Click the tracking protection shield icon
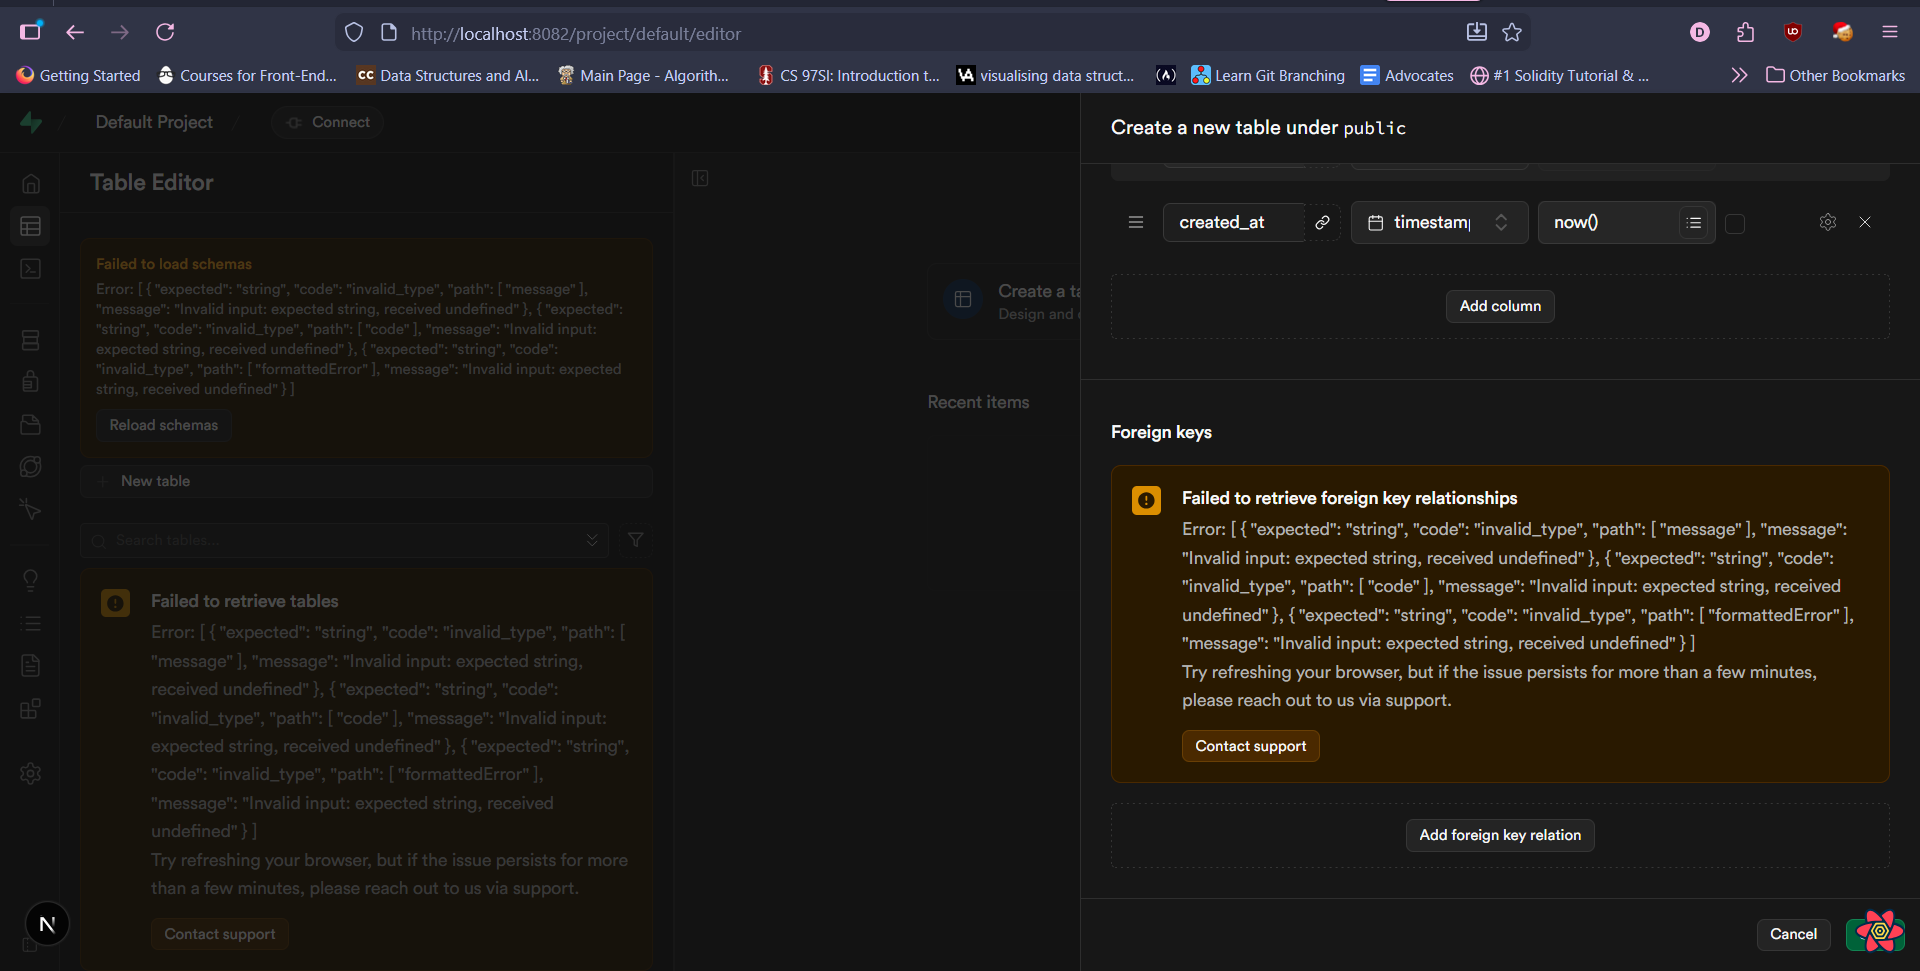The image size is (1920, 971). pyautogui.click(x=354, y=33)
